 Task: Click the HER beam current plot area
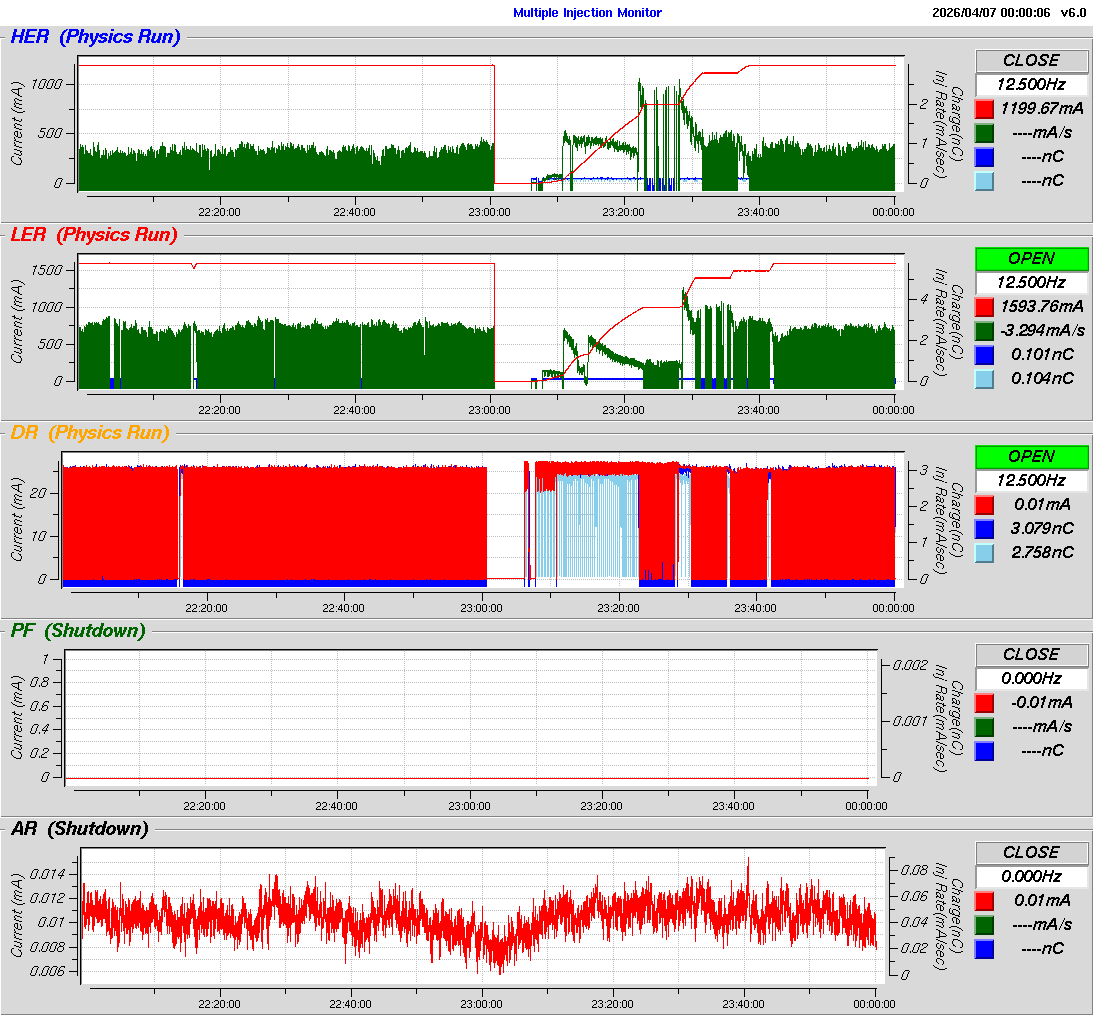tap(491, 123)
